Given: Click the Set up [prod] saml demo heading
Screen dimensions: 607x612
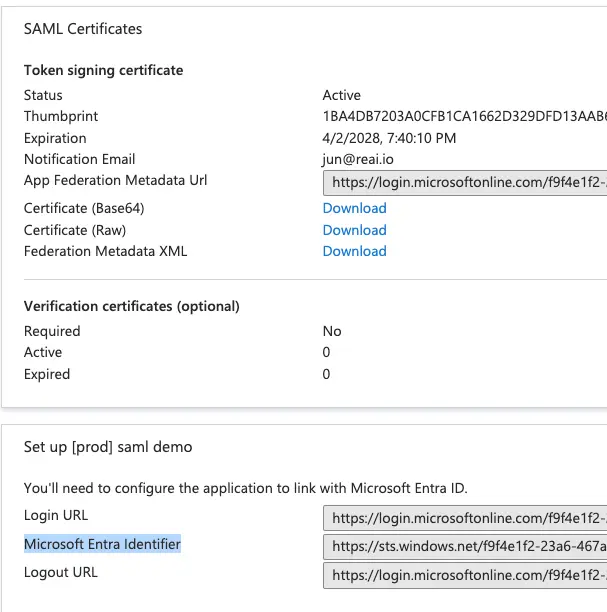Looking at the screenshot, I should click(108, 447).
